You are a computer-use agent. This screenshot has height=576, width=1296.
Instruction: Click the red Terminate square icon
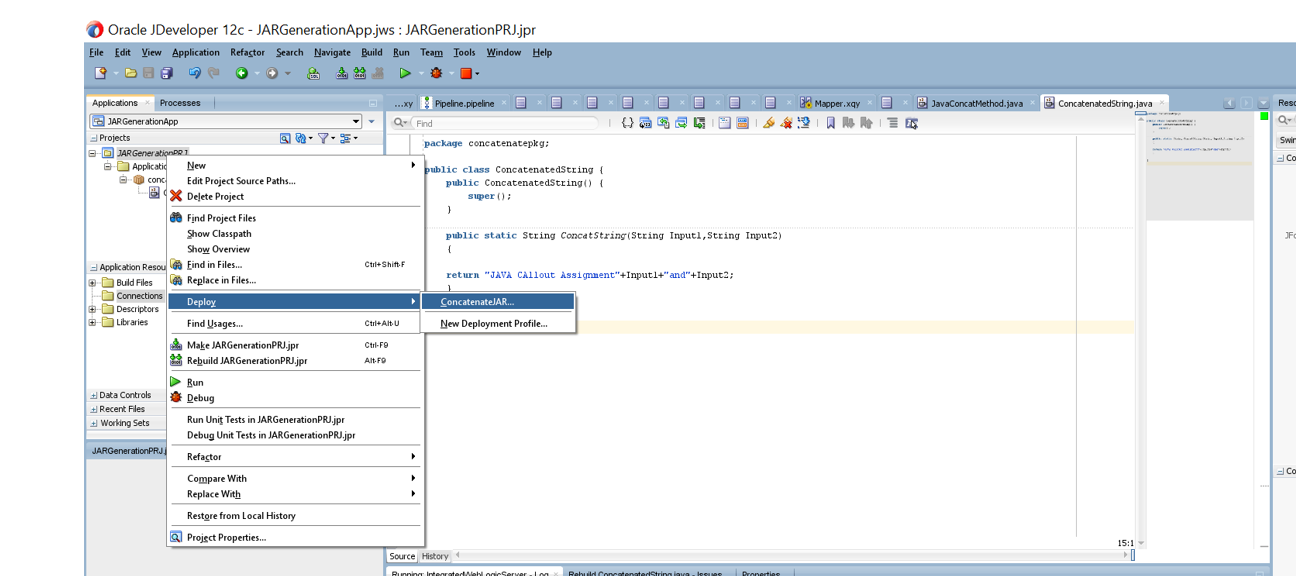[x=466, y=73]
